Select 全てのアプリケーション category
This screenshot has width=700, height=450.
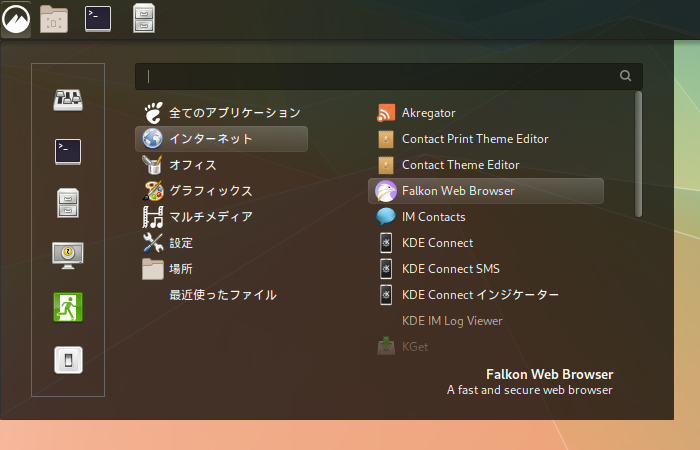click(221, 113)
